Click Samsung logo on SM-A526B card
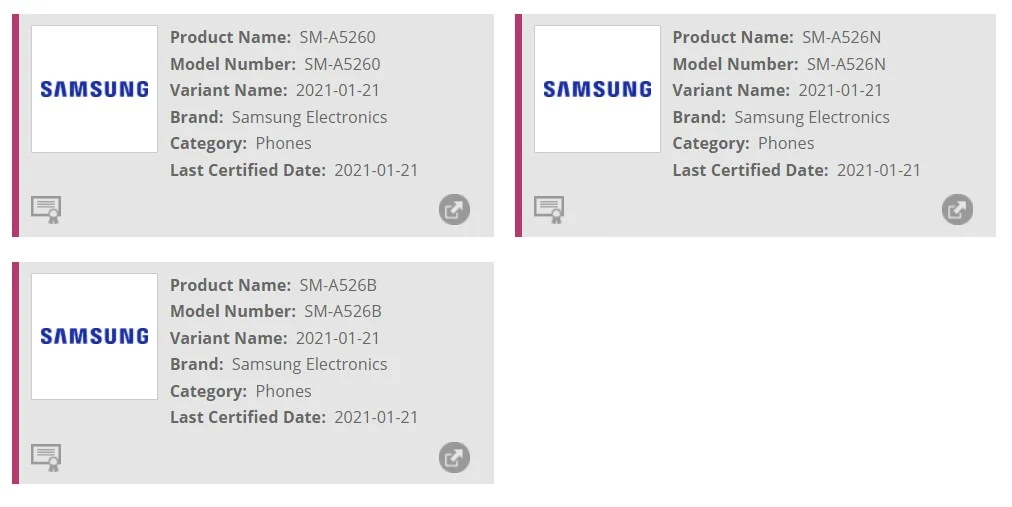The height and width of the screenshot is (507, 1012). point(94,336)
